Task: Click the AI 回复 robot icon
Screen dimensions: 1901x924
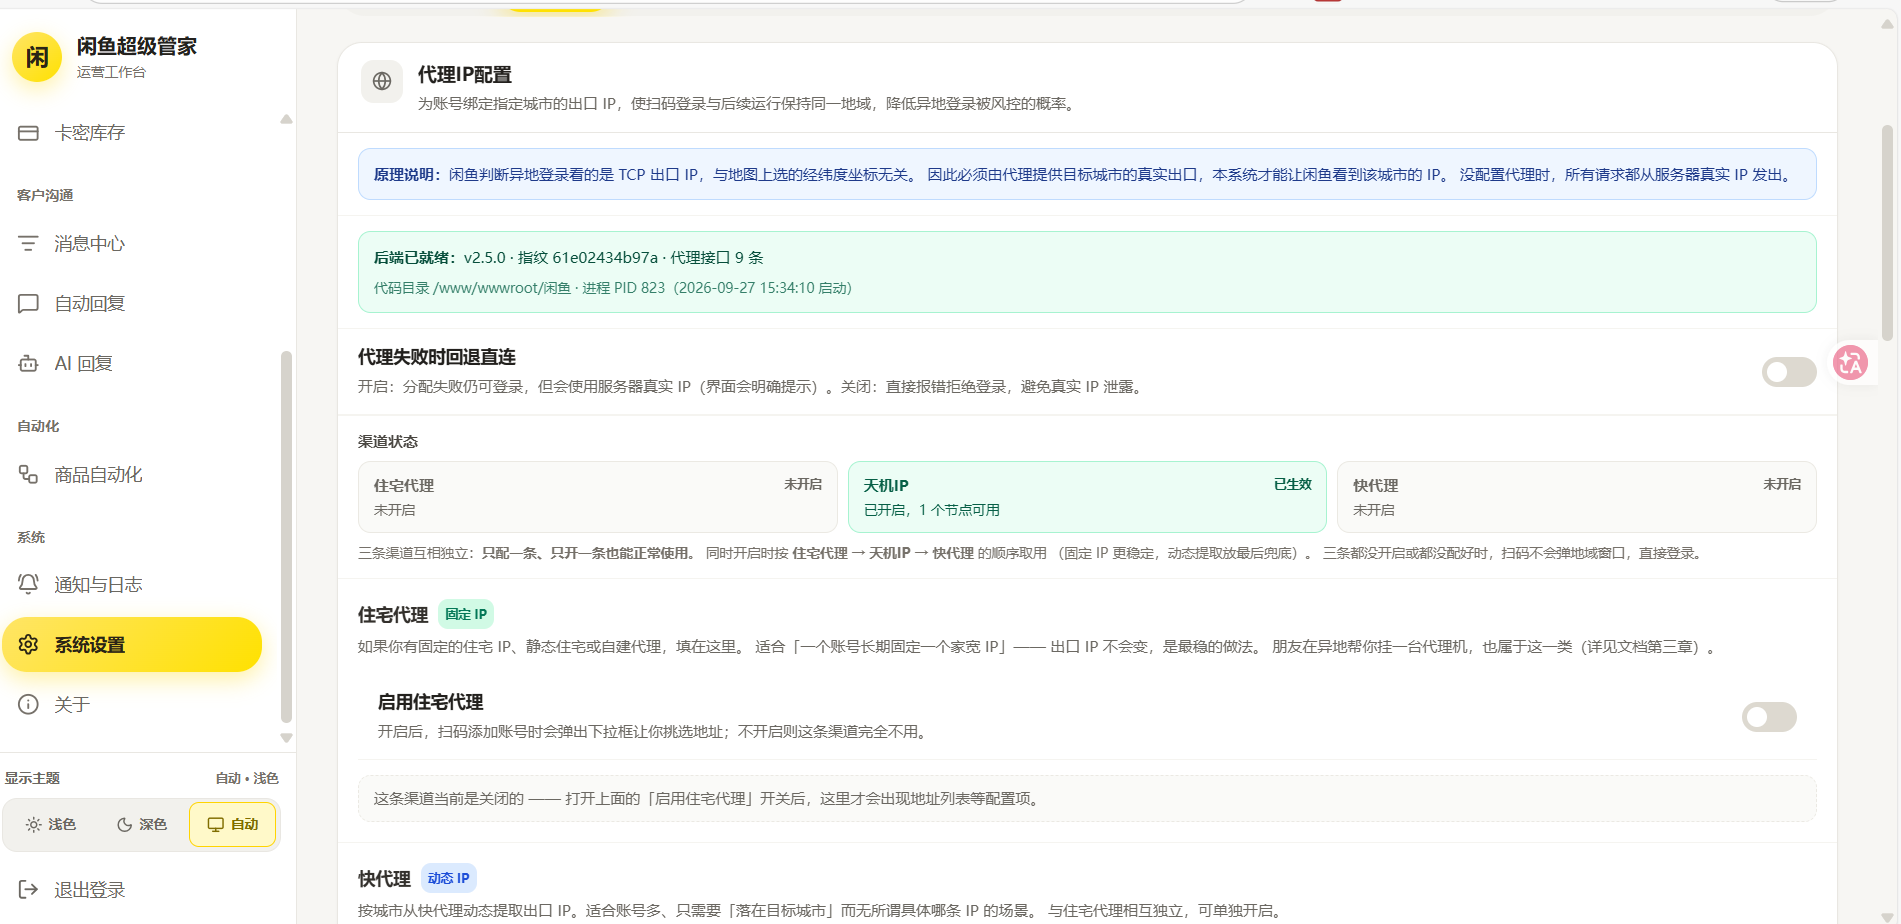Action: pyautogui.click(x=28, y=364)
